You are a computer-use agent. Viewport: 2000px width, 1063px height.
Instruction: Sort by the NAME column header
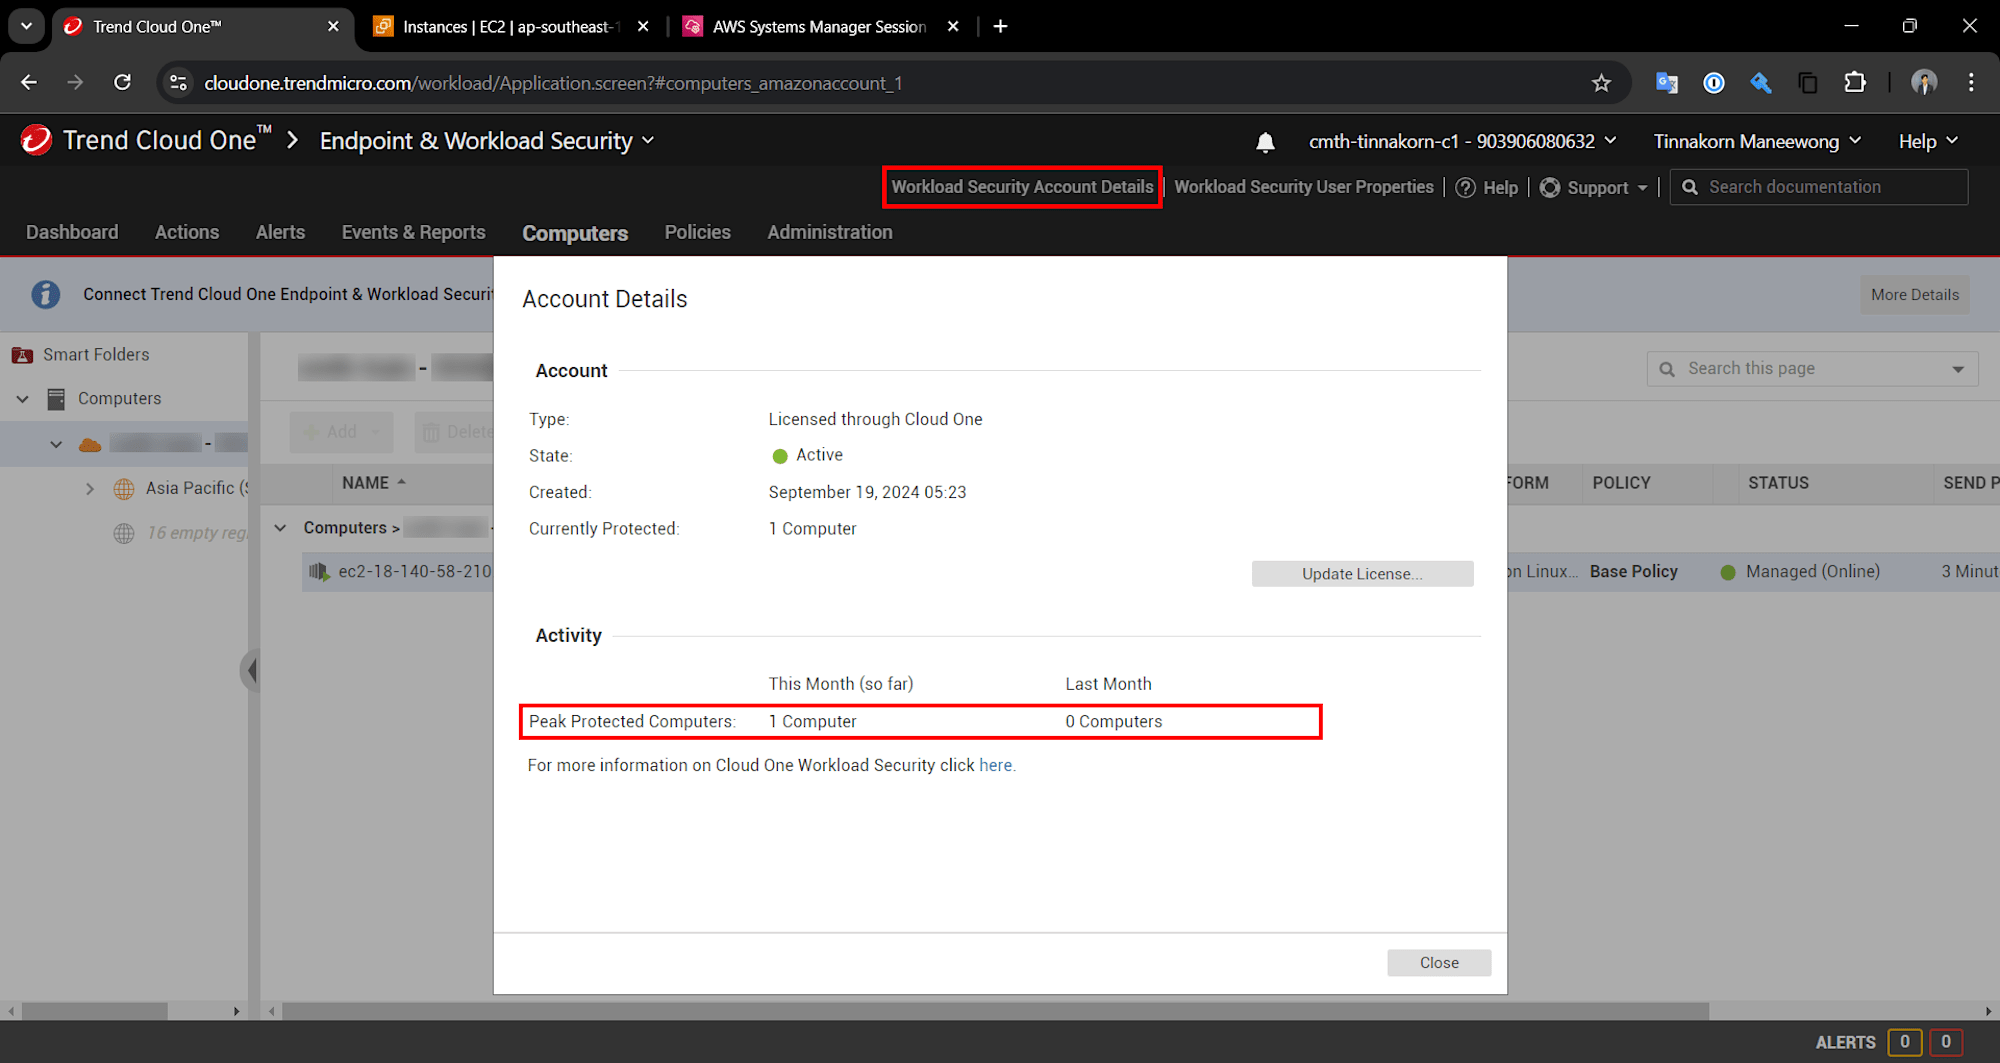point(374,483)
